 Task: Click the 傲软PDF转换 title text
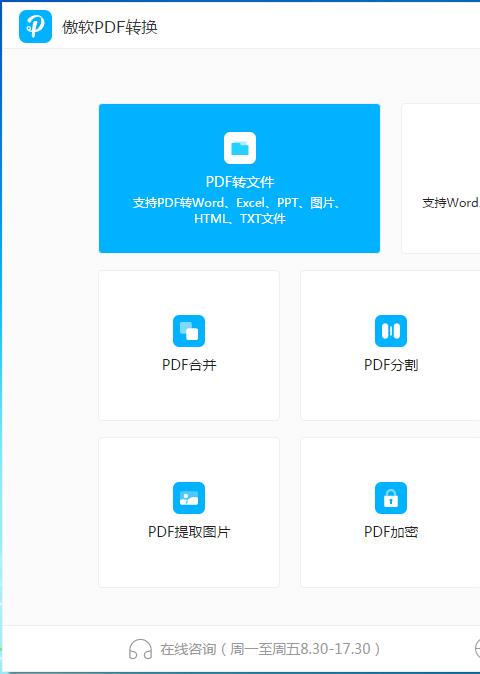point(110,27)
